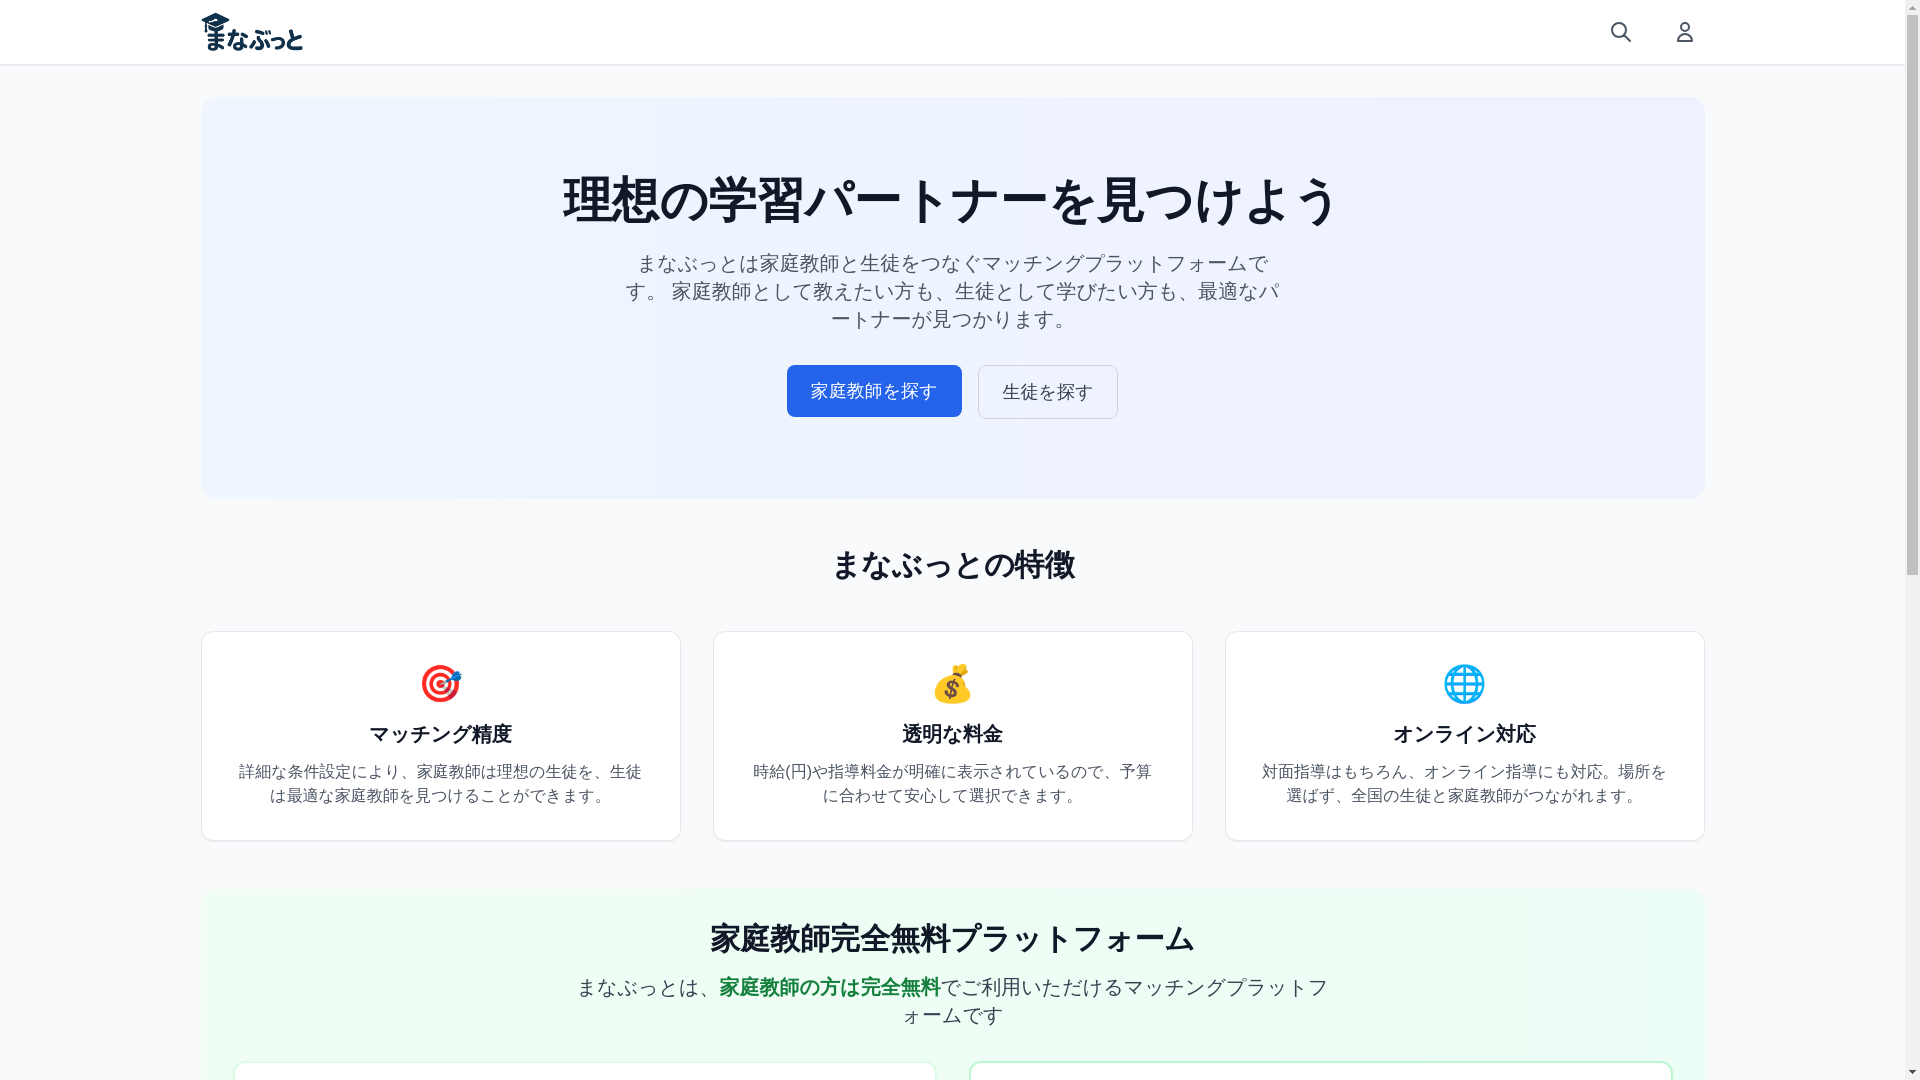This screenshot has height=1080, width=1920.
Task: Click the 時給(円)や指導料金 description text
Action: point(953,784)
